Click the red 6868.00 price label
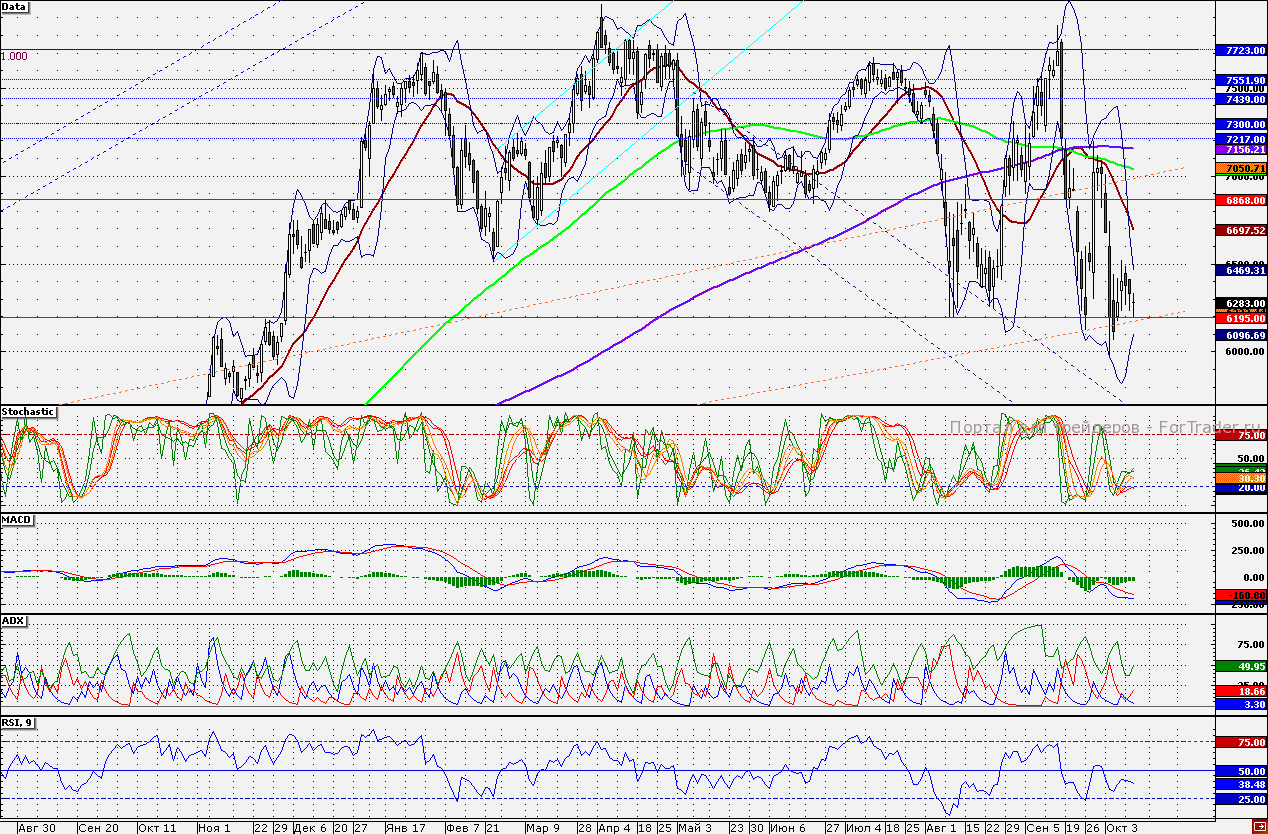This screenshot has width=1268, height=834. pyautogui.click(x=1239, y=200)
